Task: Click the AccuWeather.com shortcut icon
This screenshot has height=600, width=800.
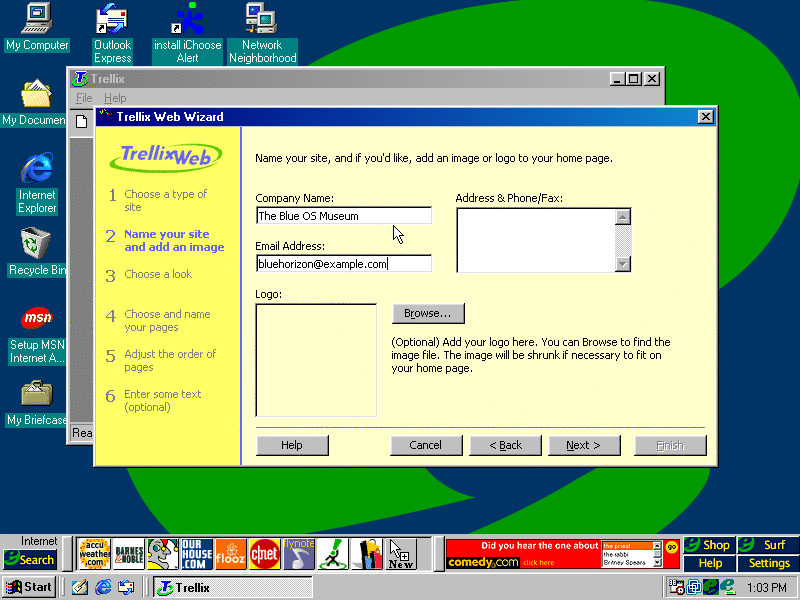Action: [95, 554]
